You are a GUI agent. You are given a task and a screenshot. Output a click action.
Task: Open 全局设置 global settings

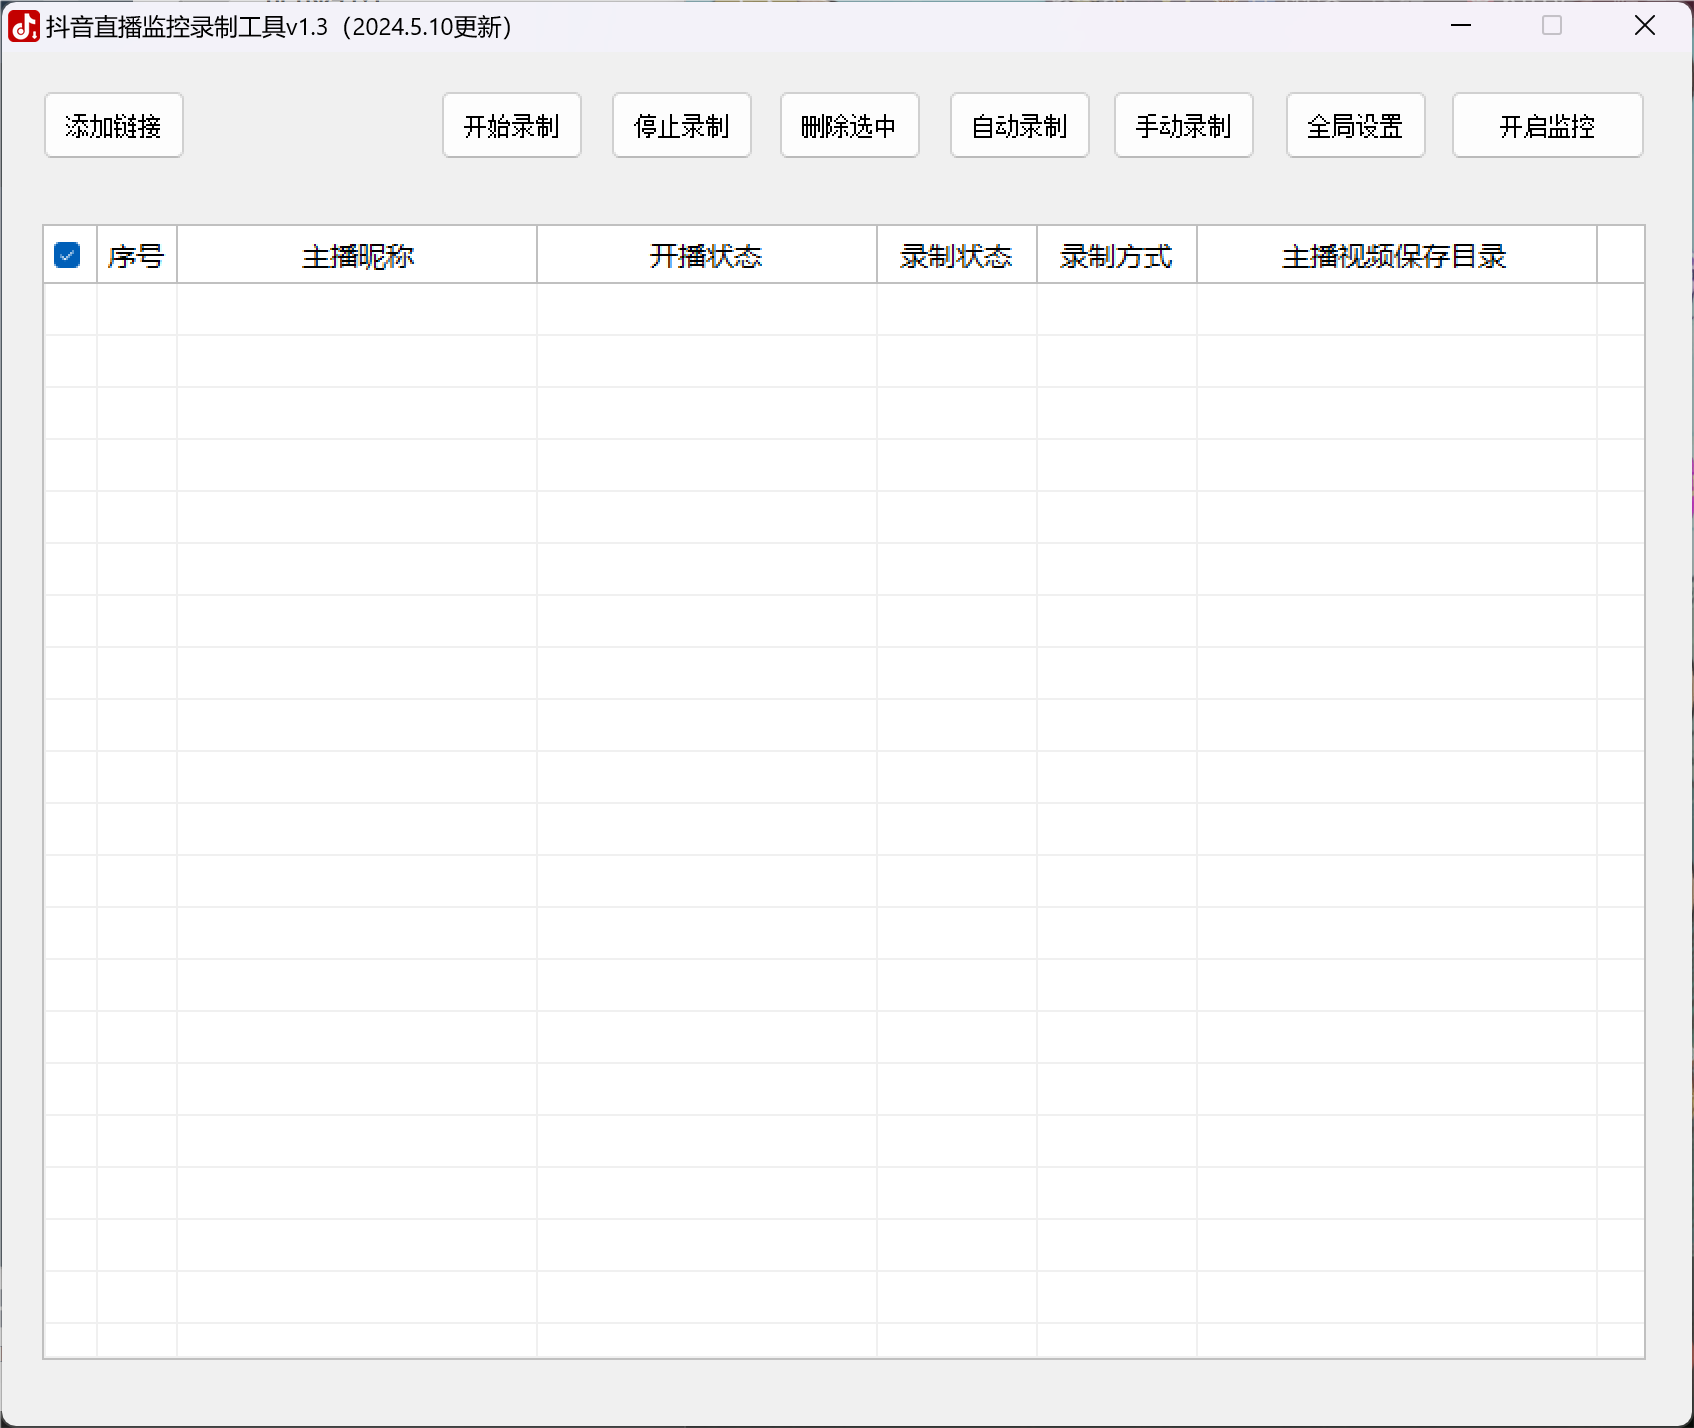(x=1355, y=126)
